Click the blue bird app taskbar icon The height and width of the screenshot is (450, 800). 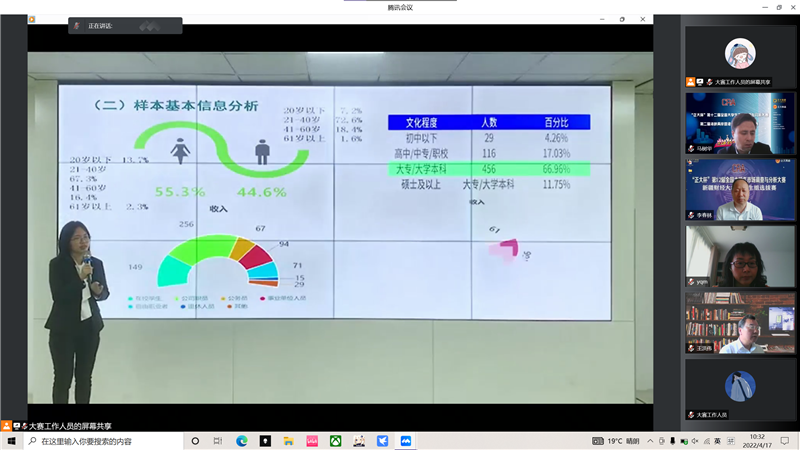tap(382, 441)
